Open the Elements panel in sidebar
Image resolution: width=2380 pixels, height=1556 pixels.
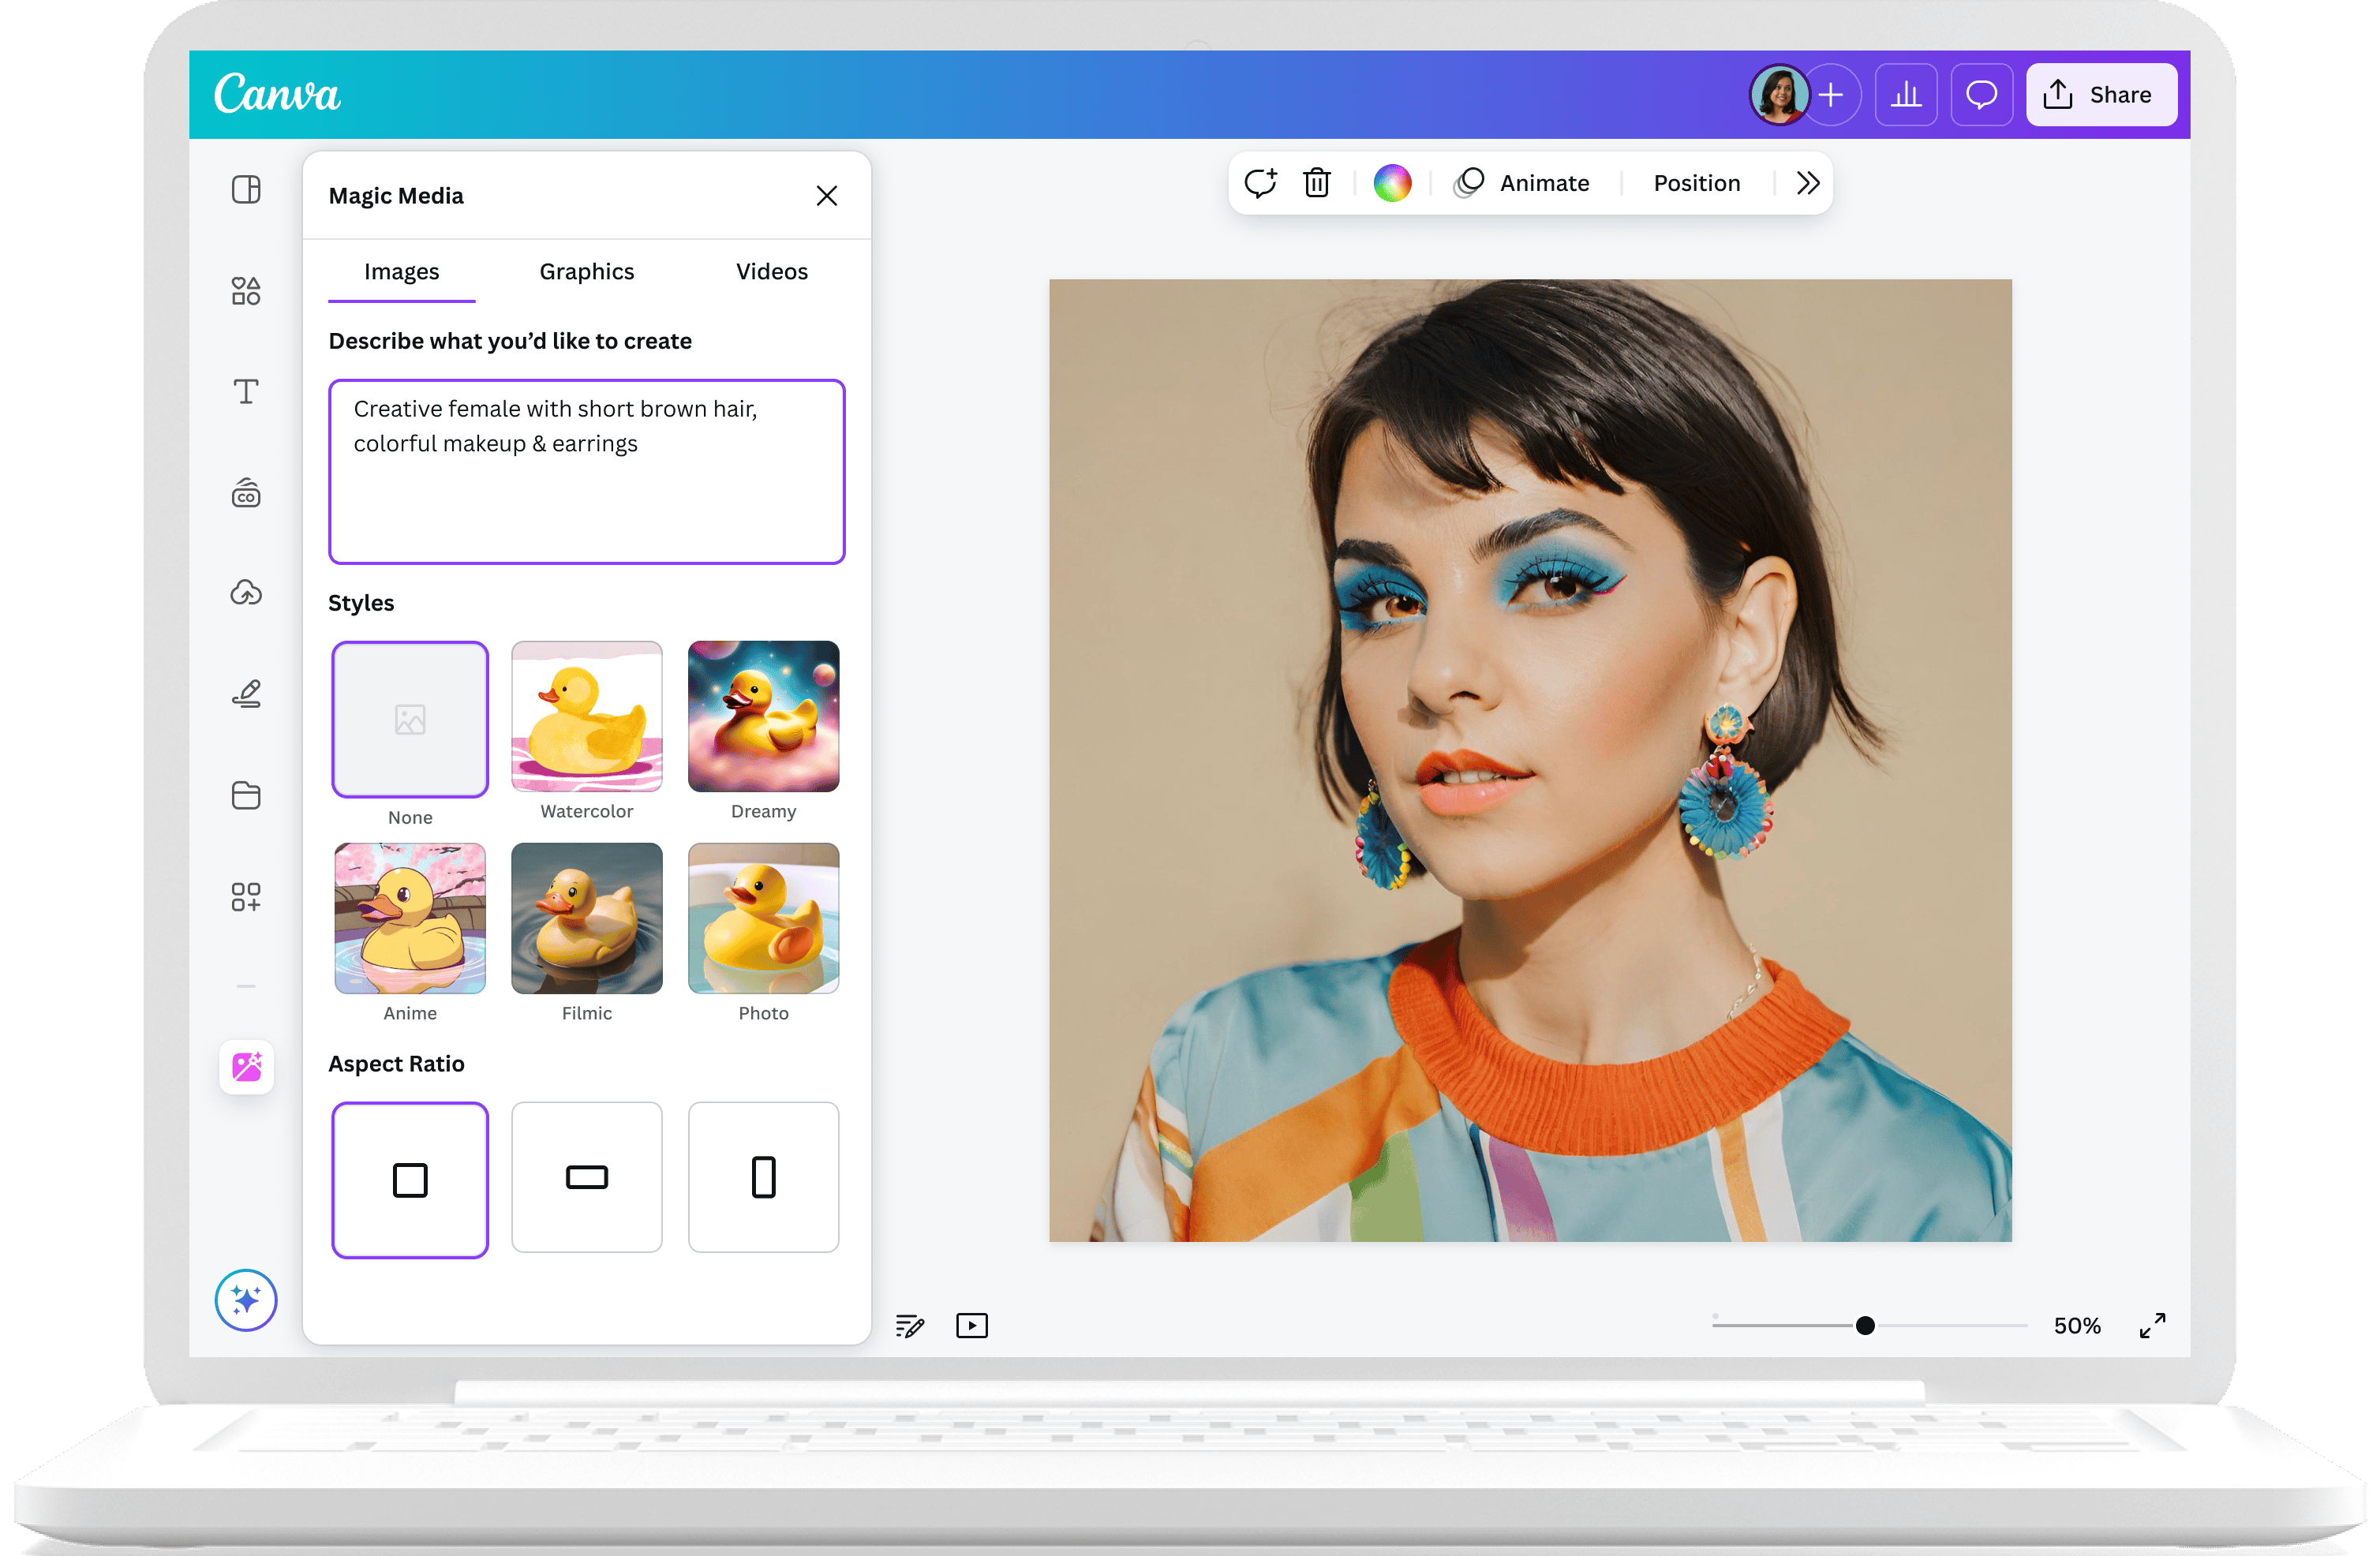246,291
